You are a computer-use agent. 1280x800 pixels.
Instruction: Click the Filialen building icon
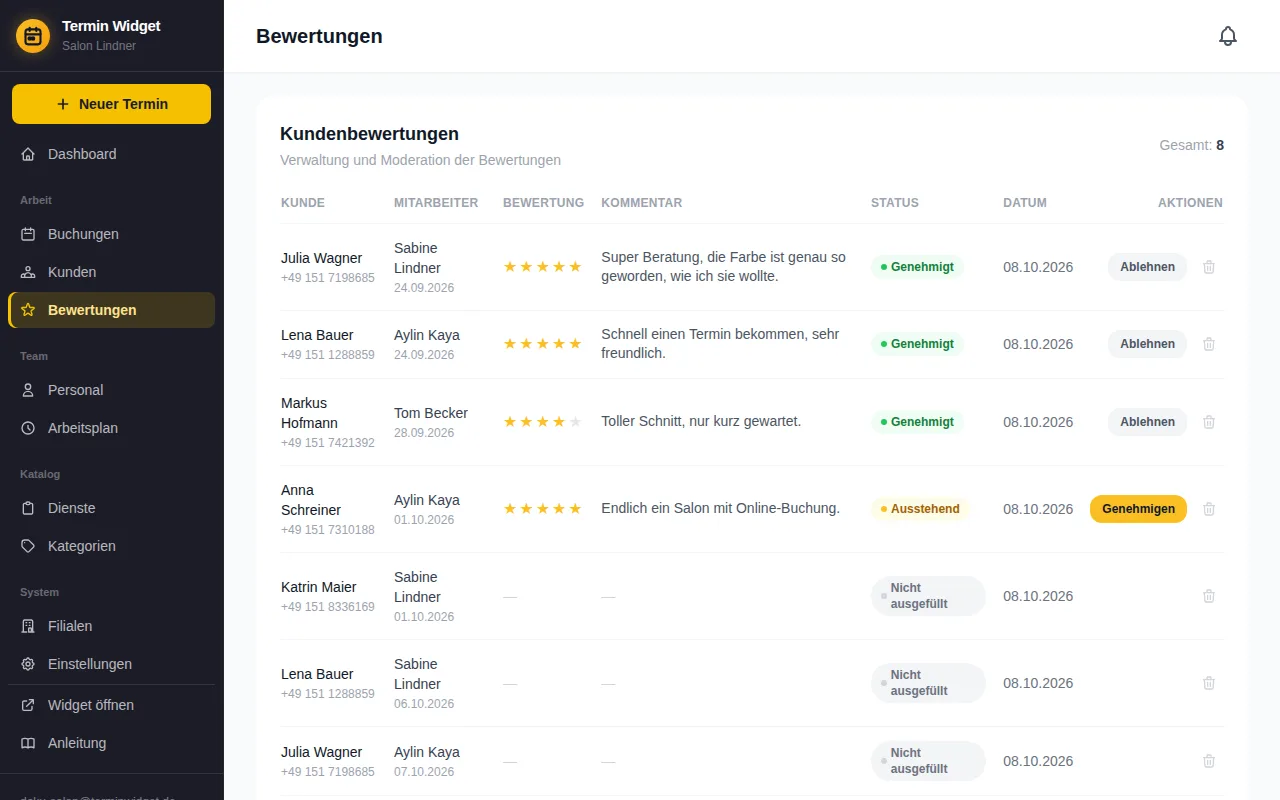28,626
